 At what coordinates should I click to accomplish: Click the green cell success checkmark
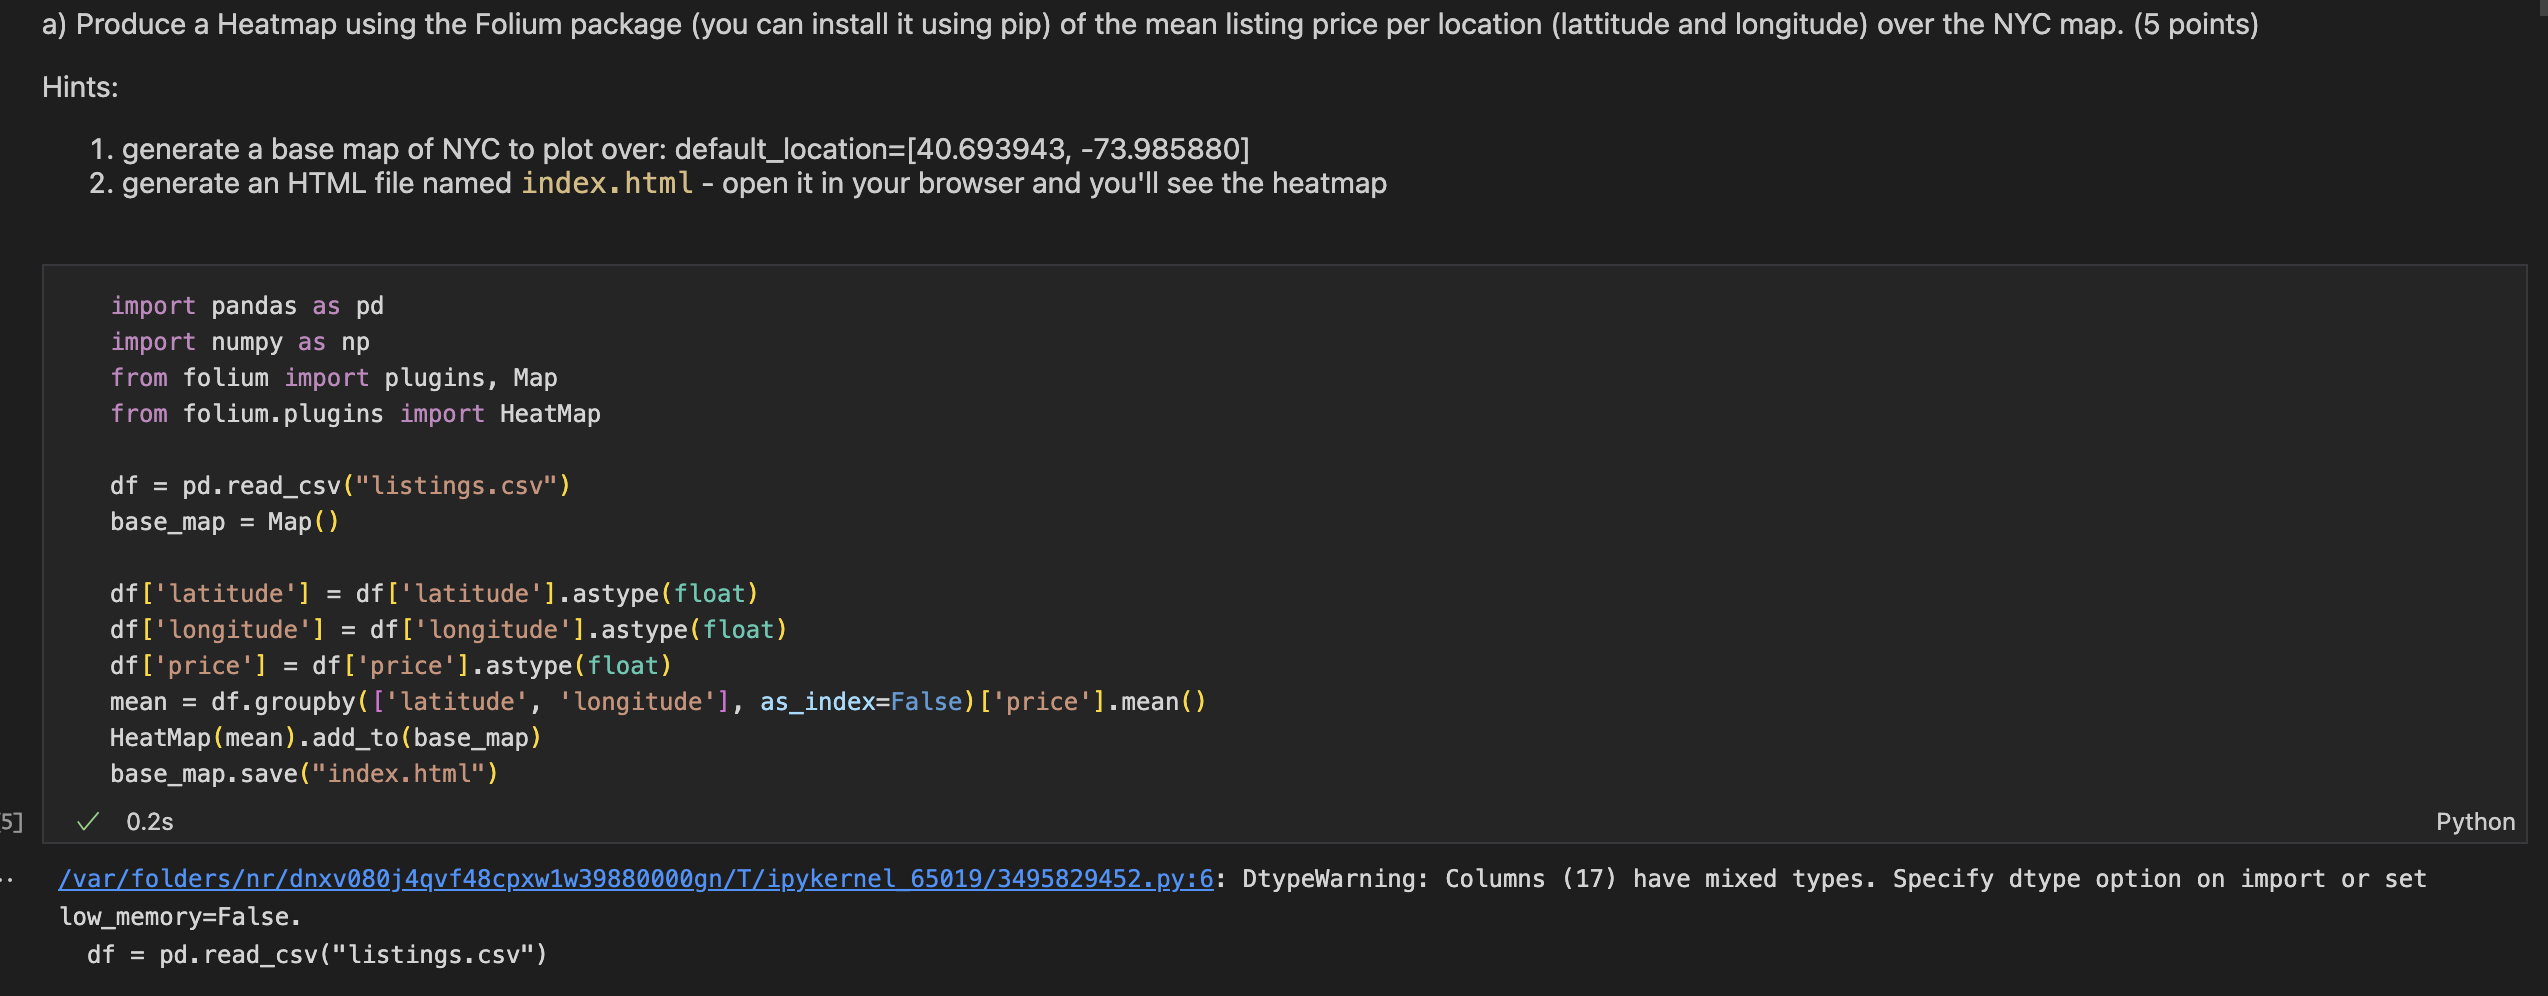tap(88, 822)
